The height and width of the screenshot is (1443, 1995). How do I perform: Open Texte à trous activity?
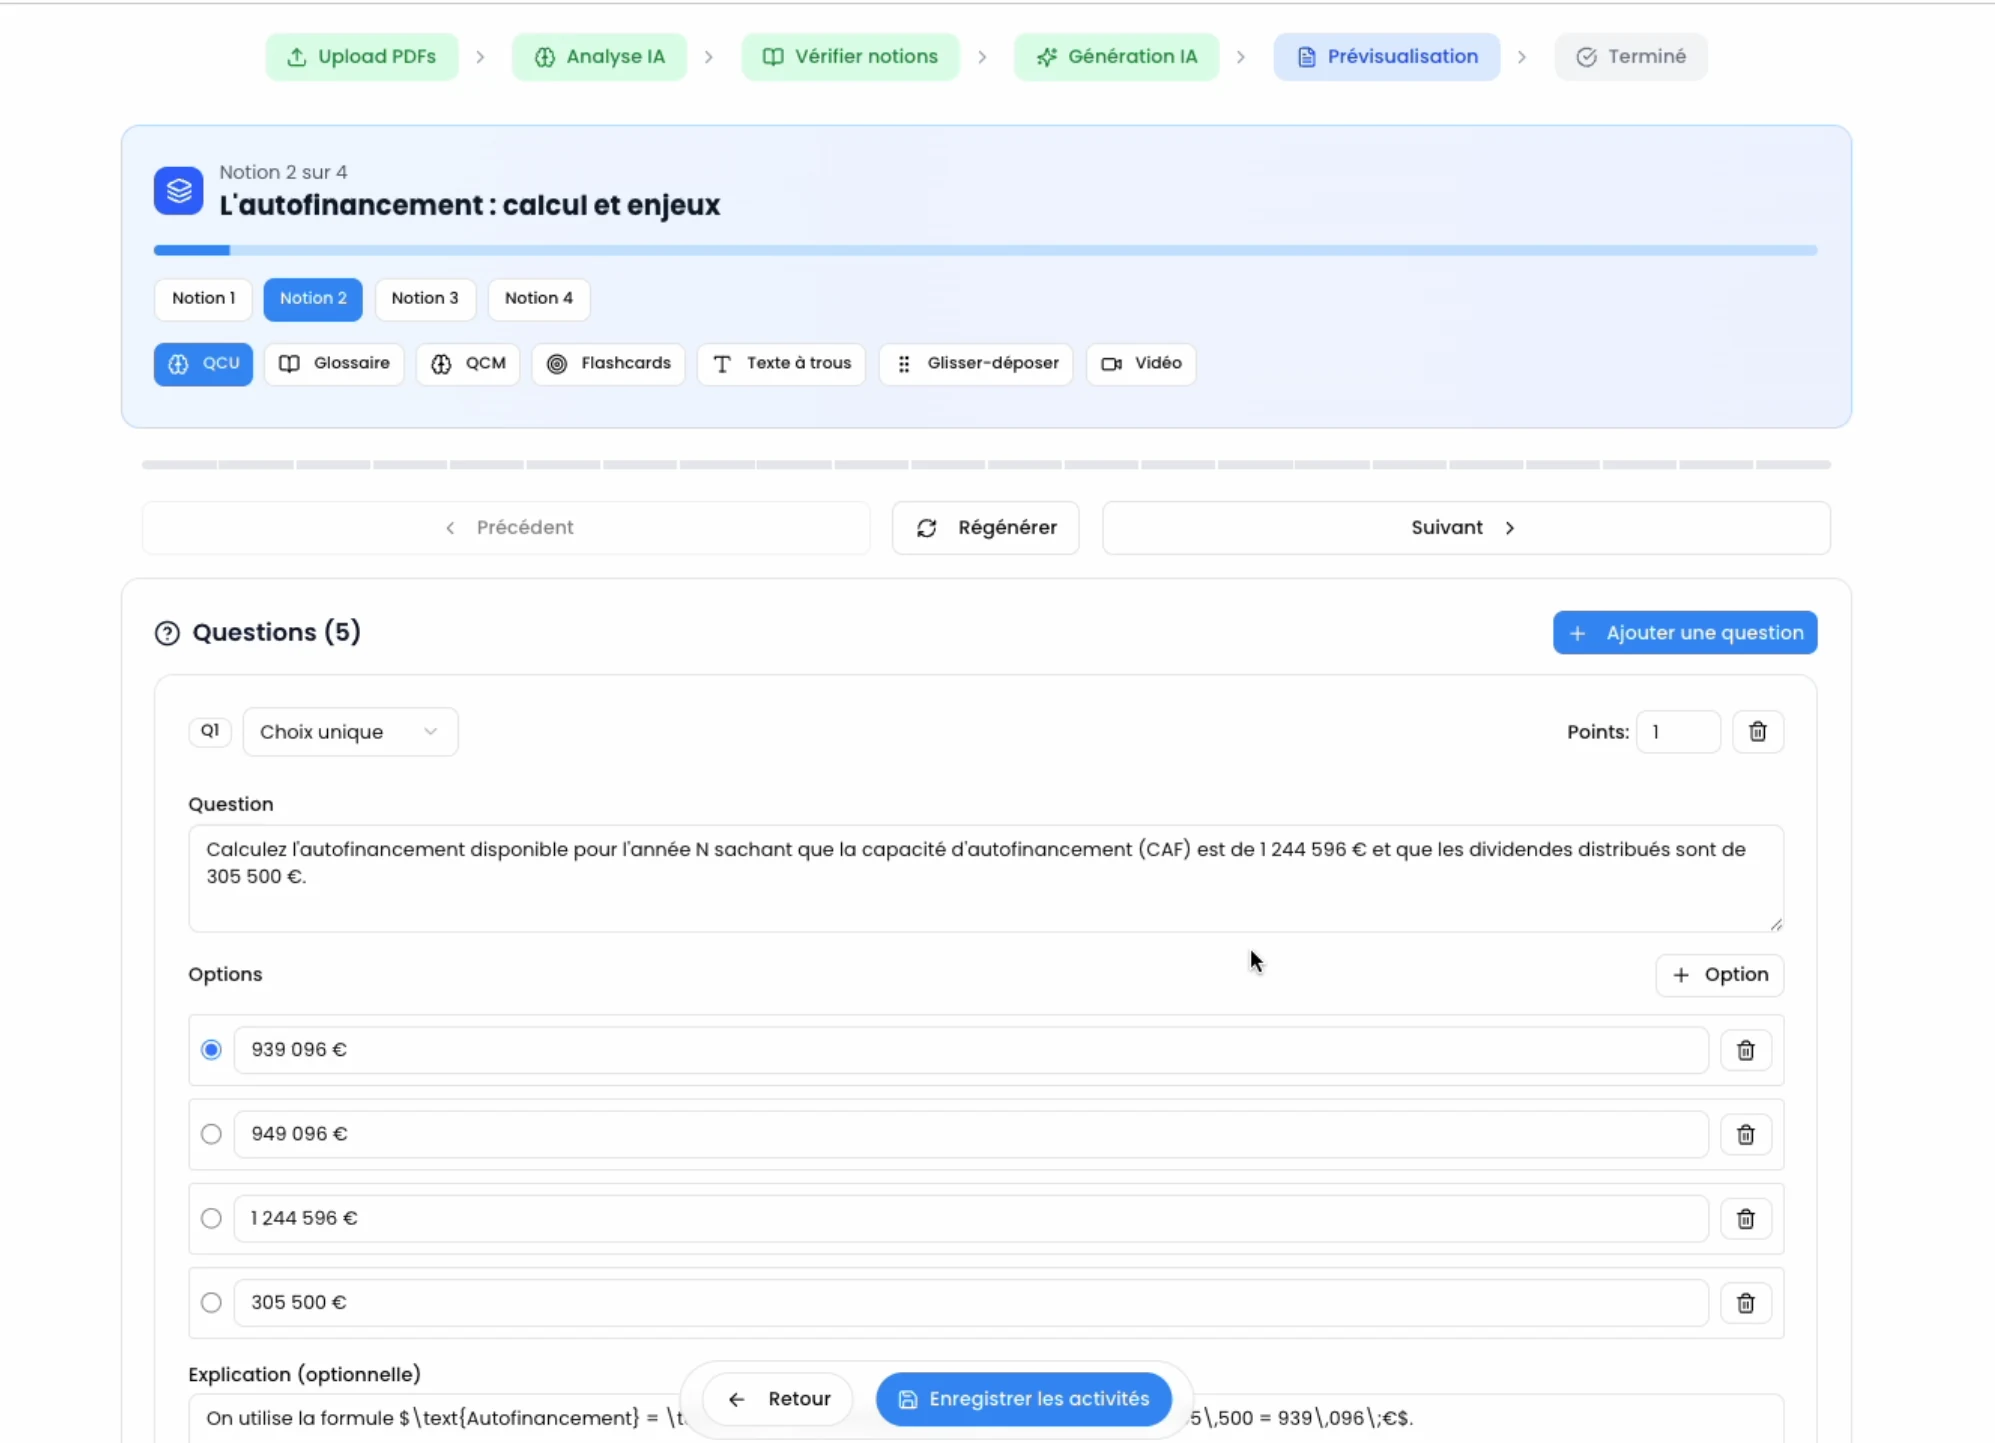point(781,363)
